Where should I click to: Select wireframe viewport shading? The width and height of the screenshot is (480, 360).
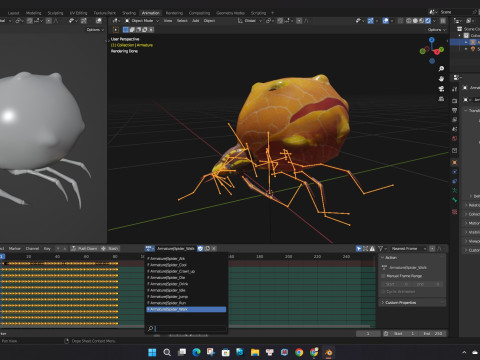[409, 21]
